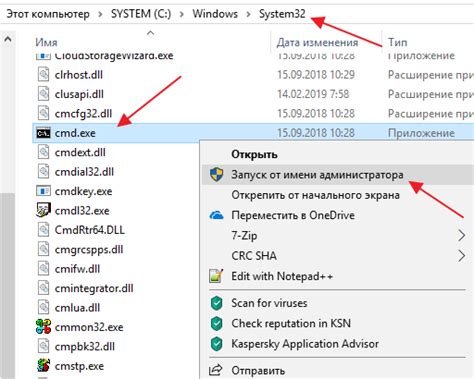Click the cmdkey.exe application icon
This screenshot has height=379, width=474.
43,191
